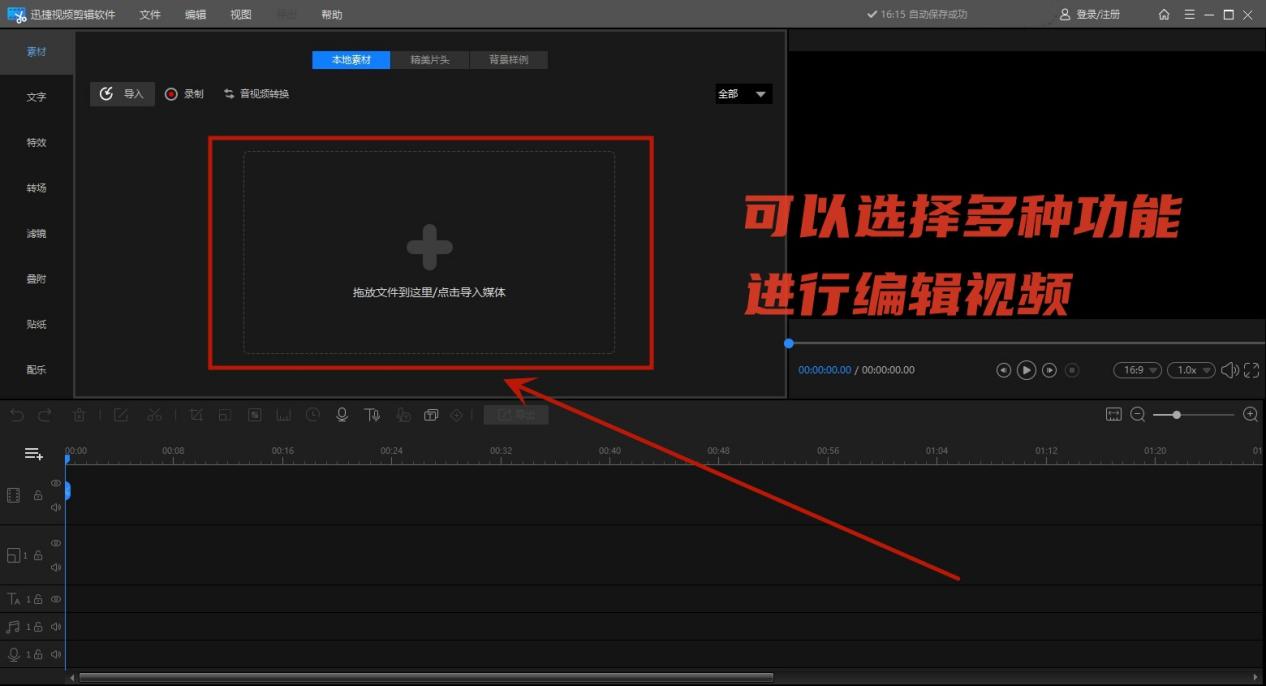Start voice-over with the microphone icon
The image size is (1266, 686).
pyautogui.click(x=342, y=415)
